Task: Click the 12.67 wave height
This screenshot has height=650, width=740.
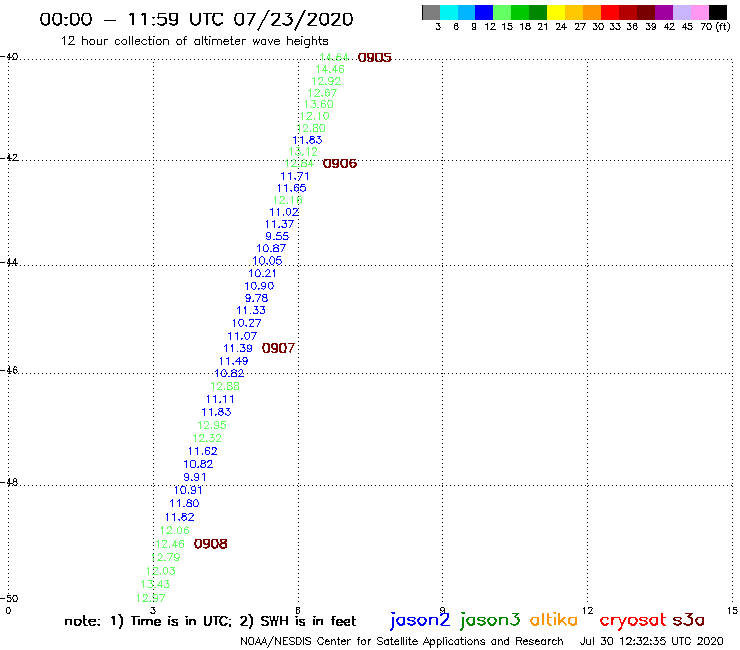Action: tap(322, 93)
